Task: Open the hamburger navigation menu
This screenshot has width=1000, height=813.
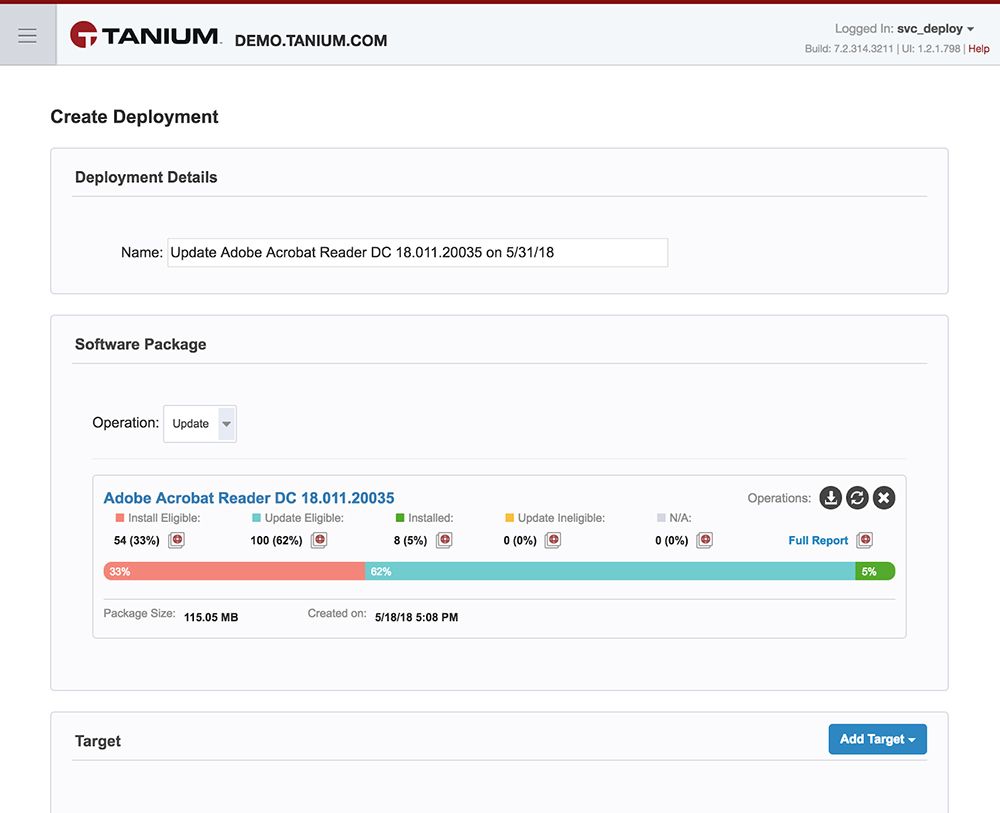Action: click(27, 36)
